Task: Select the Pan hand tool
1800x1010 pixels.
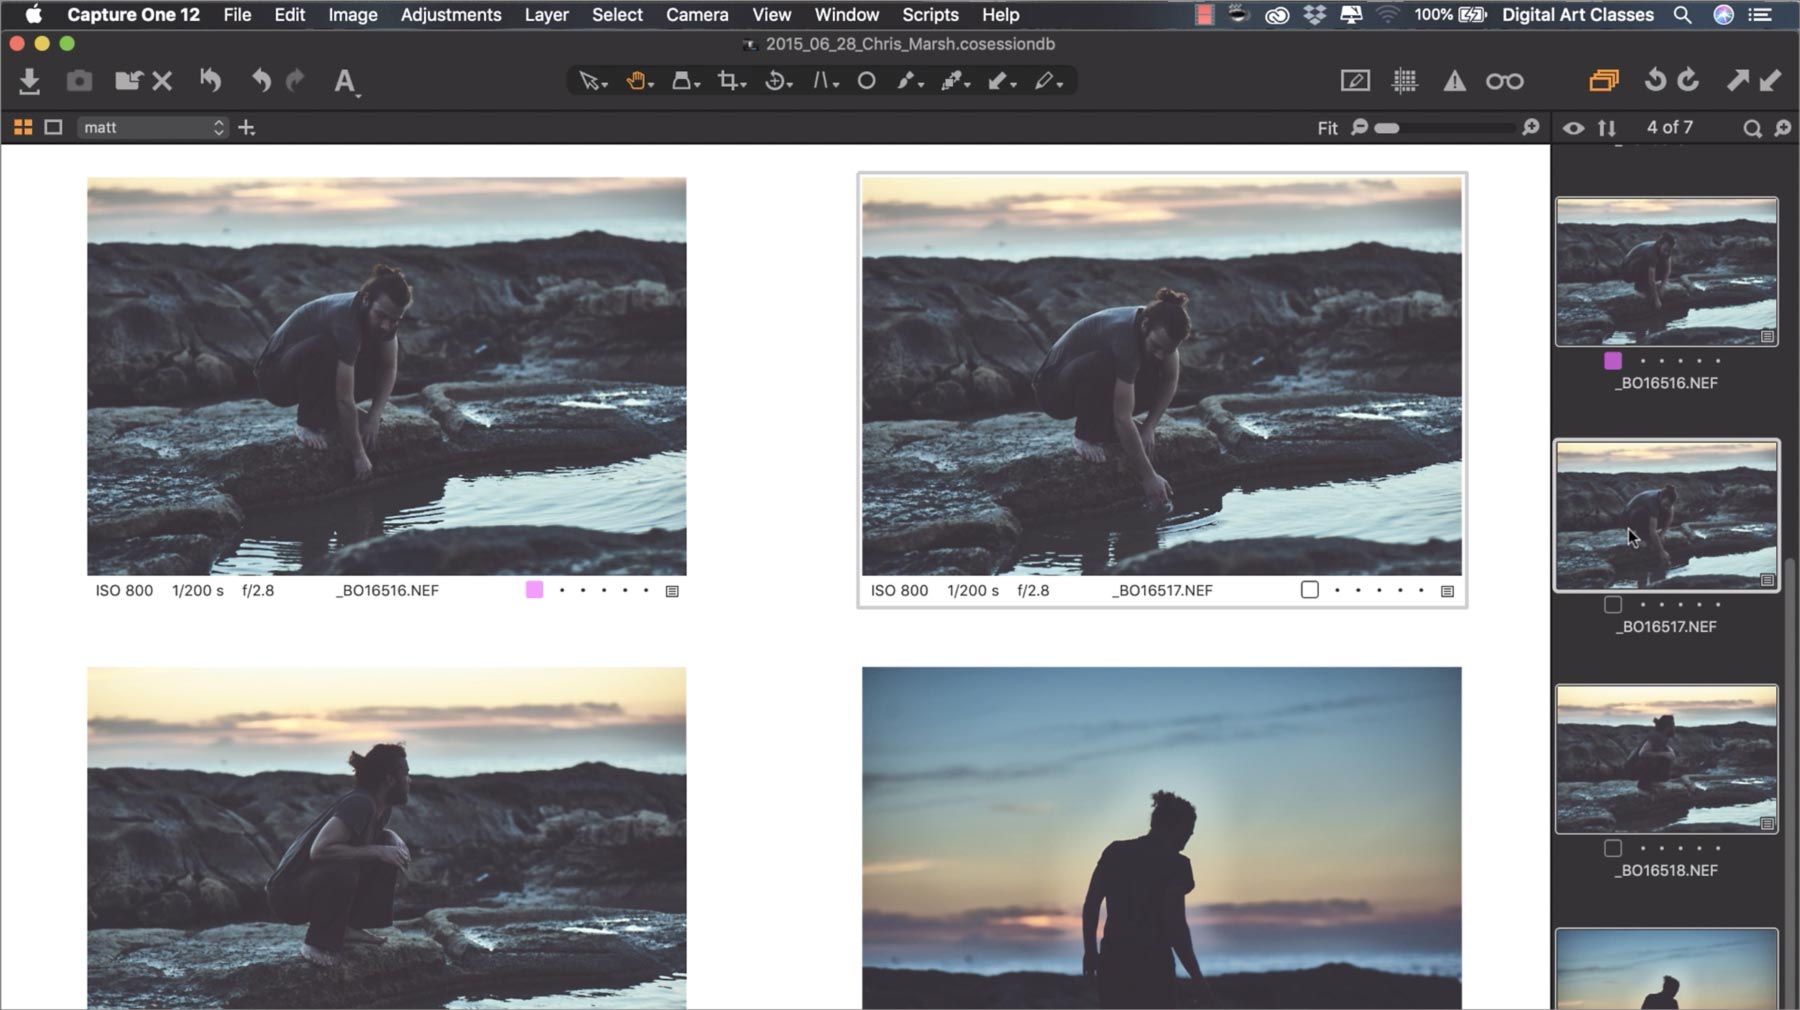Action: click(x=638, y=81)
